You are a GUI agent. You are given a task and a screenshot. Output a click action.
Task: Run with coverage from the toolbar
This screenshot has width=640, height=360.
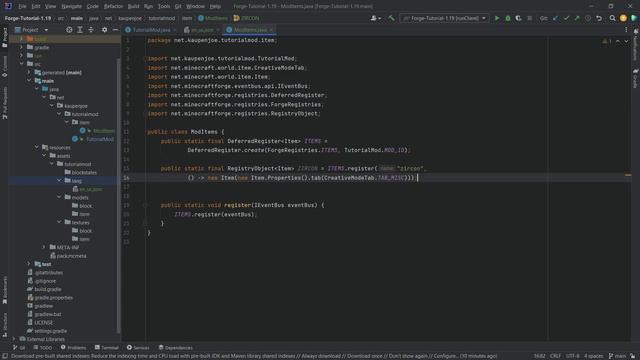[x=518, y=18]
